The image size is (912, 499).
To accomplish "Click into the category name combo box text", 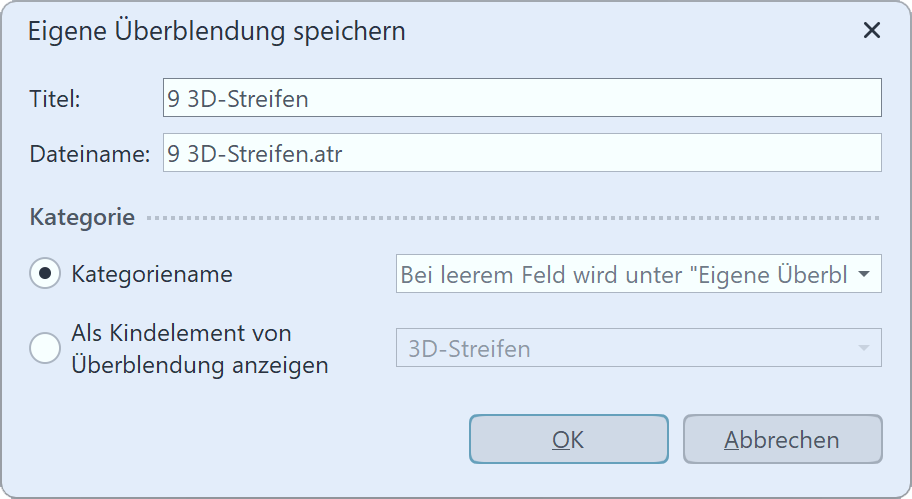I will coord(620,274).
